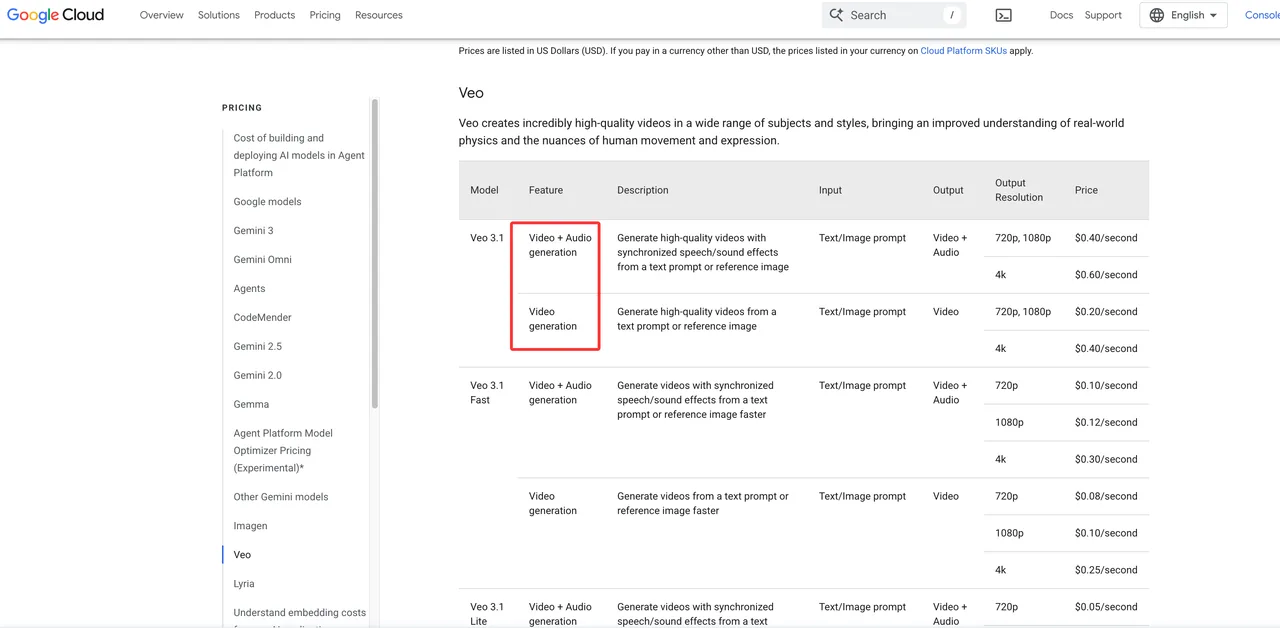This screenshot has height=628, width=1280.
Task: Open the Google Cloud logo home link
Action: coord(55,15)
